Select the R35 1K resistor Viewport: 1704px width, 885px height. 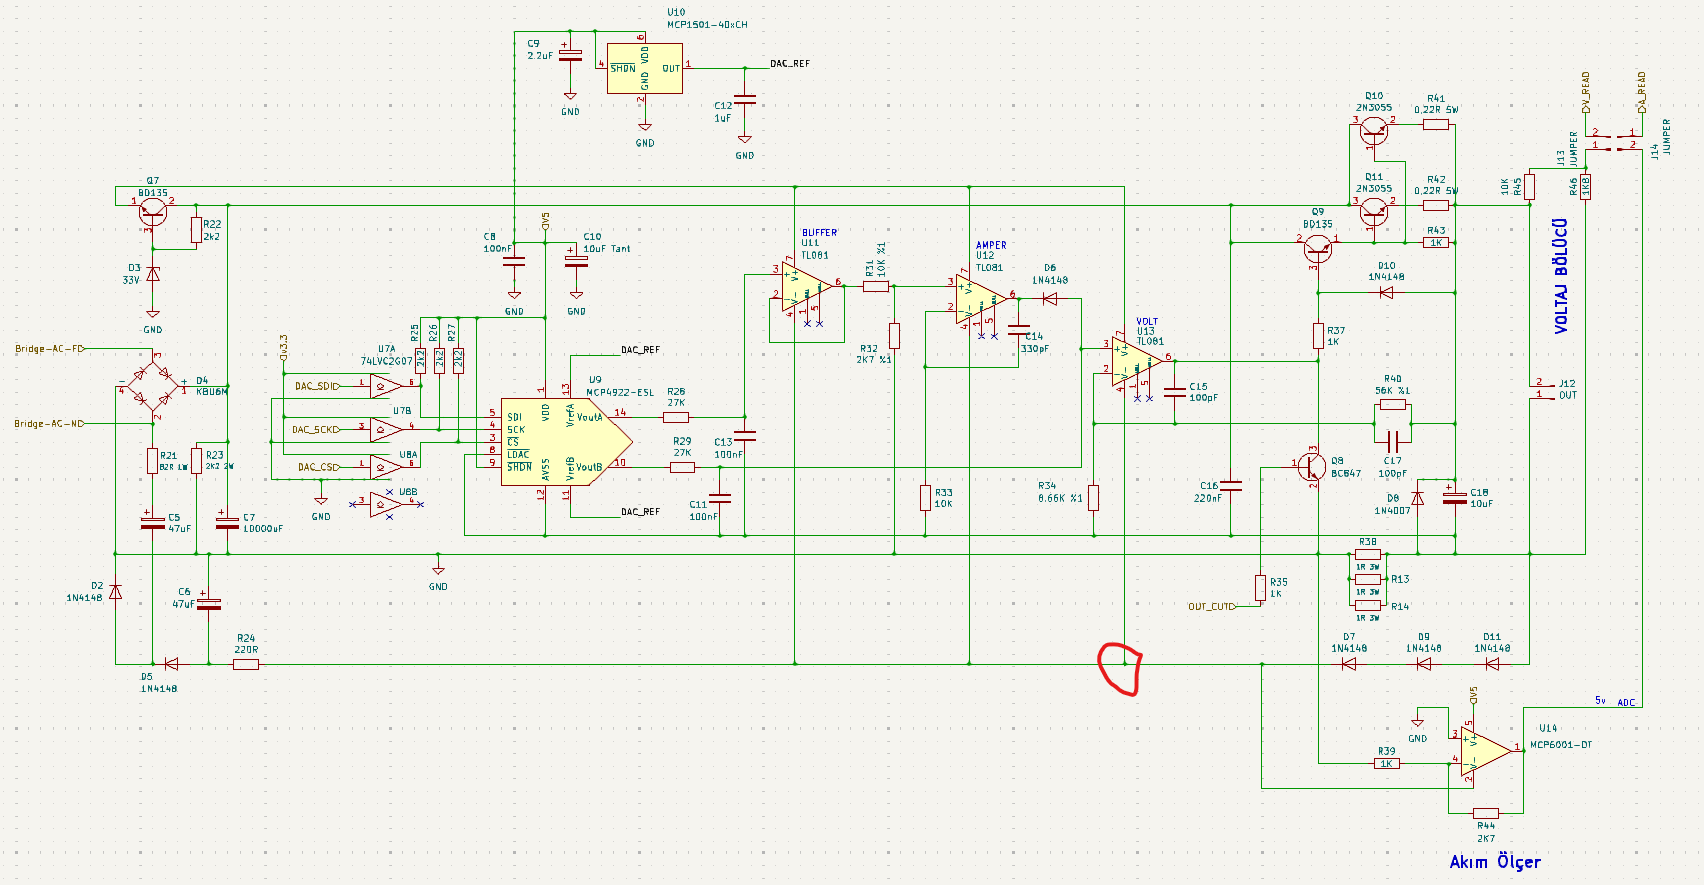tap(1262, 587)
